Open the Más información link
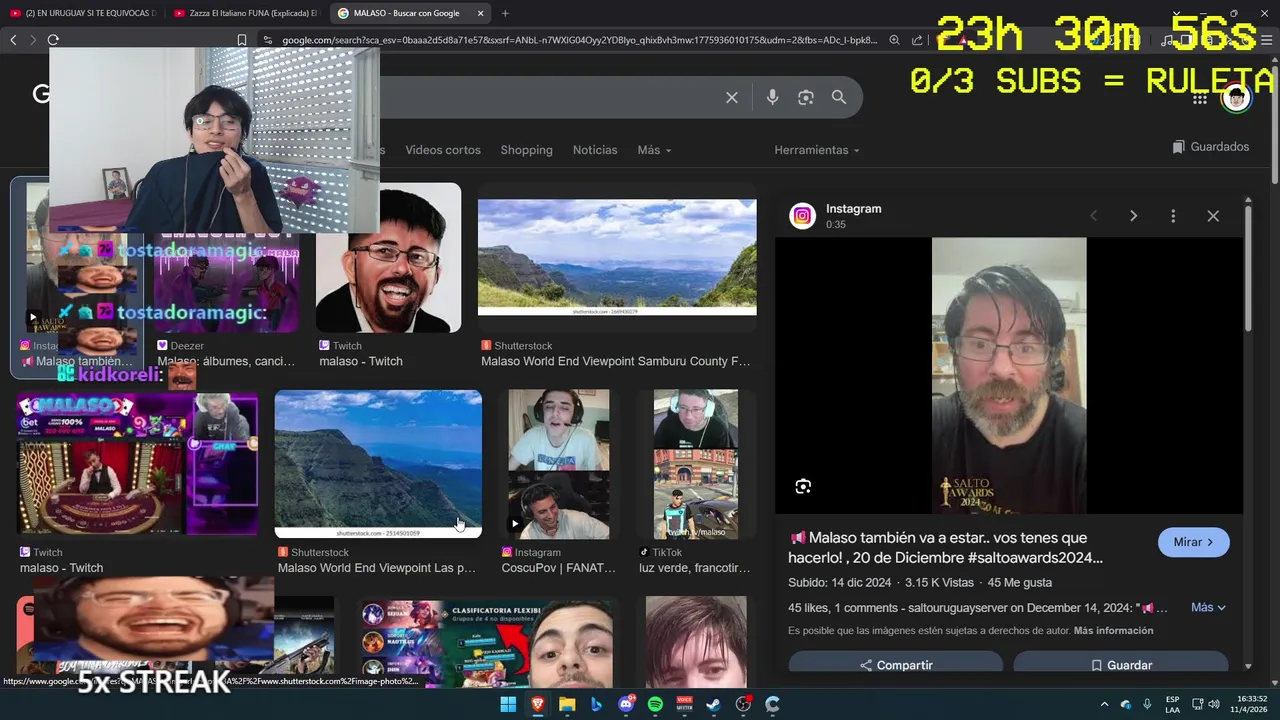Image resolution: width=1280 pixels, height=720 pixels. pyautogui.click(x=1113, y=631)
